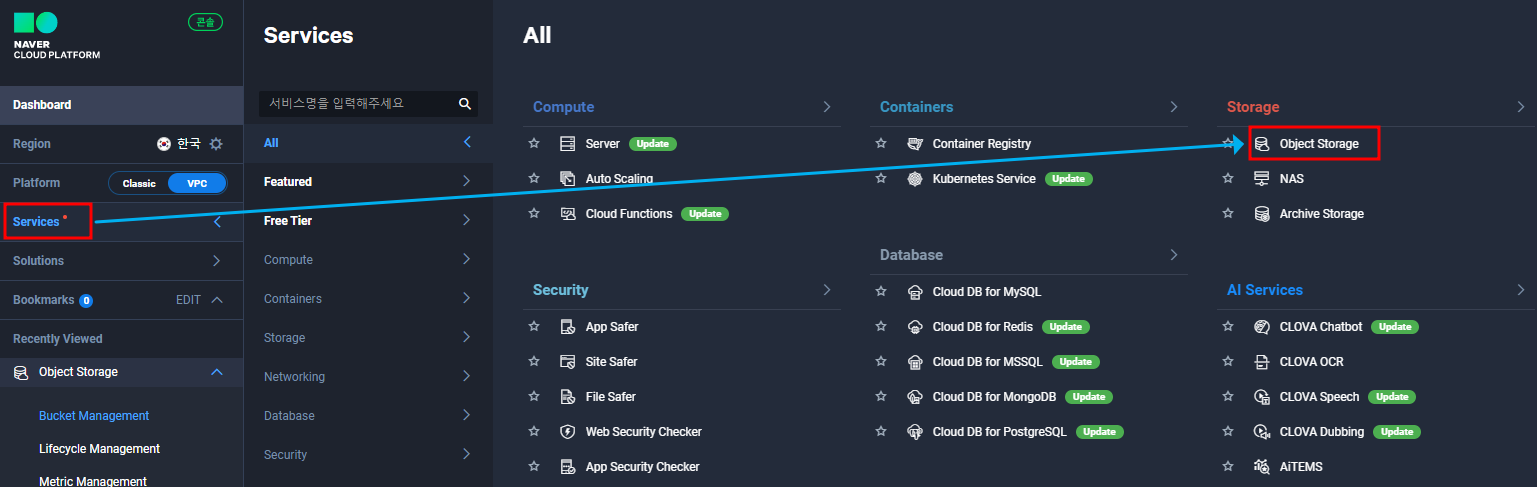The height and width of the screenshot is (487, 1537).
Task: Collapse the Bookmarks section chevron
Action: click(217, 300)
